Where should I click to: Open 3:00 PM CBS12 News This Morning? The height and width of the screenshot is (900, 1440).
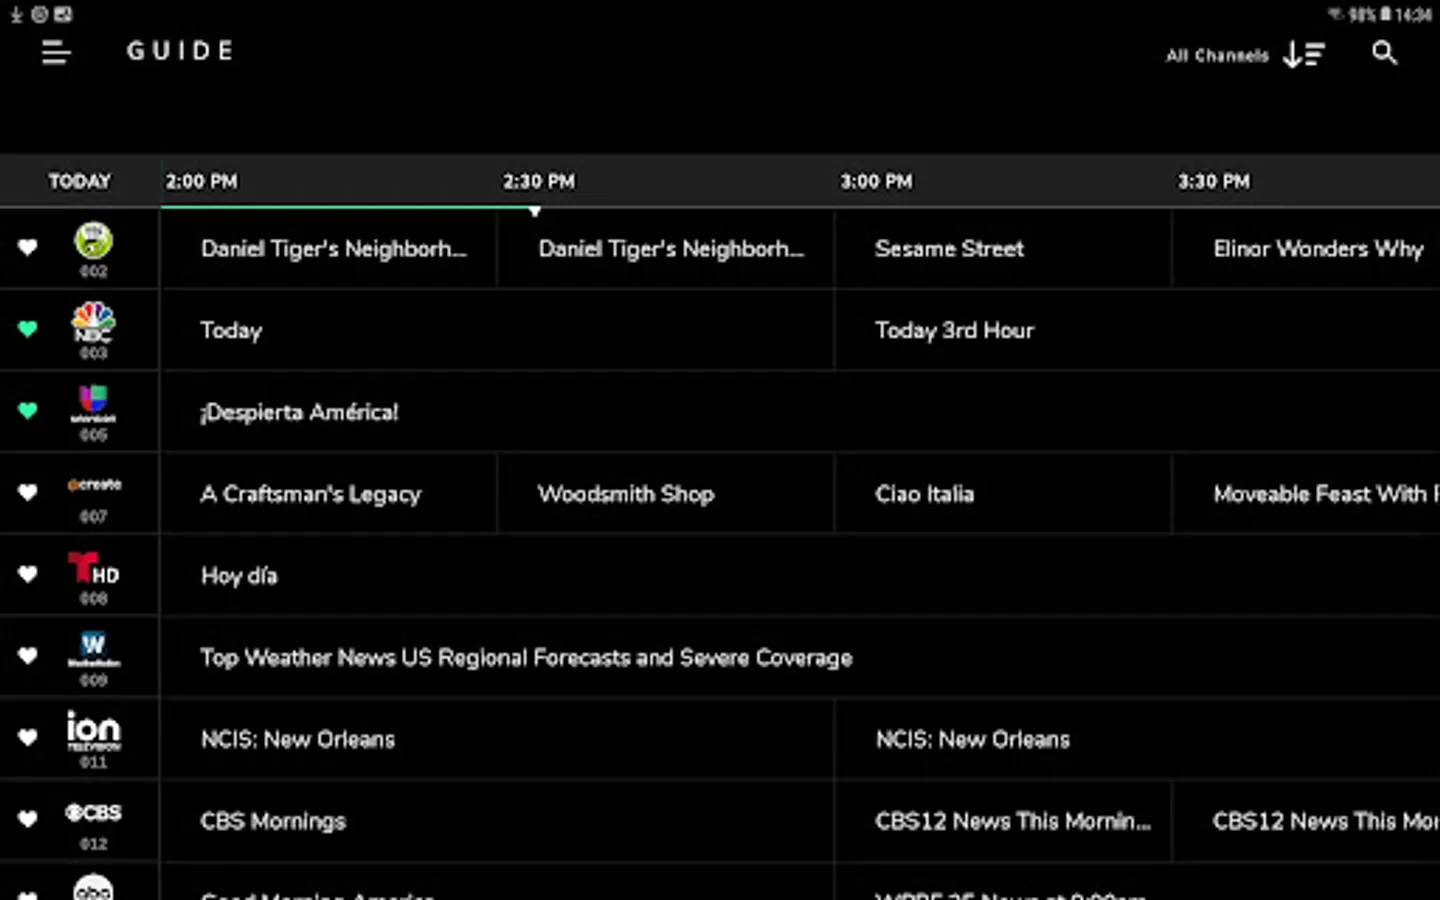pos(1003,821)
